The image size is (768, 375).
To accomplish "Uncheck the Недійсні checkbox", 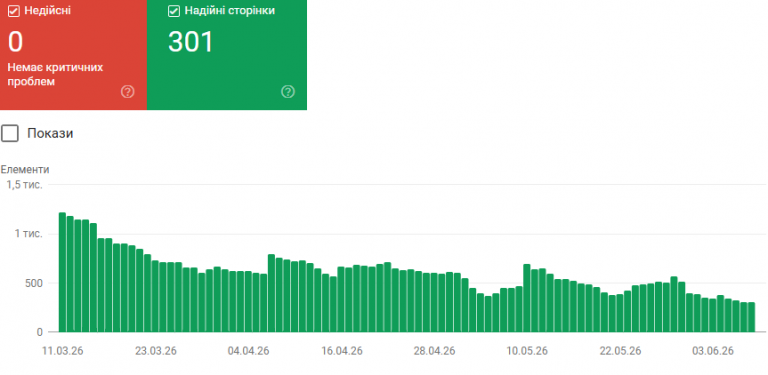I will click(x=14, y=11).
